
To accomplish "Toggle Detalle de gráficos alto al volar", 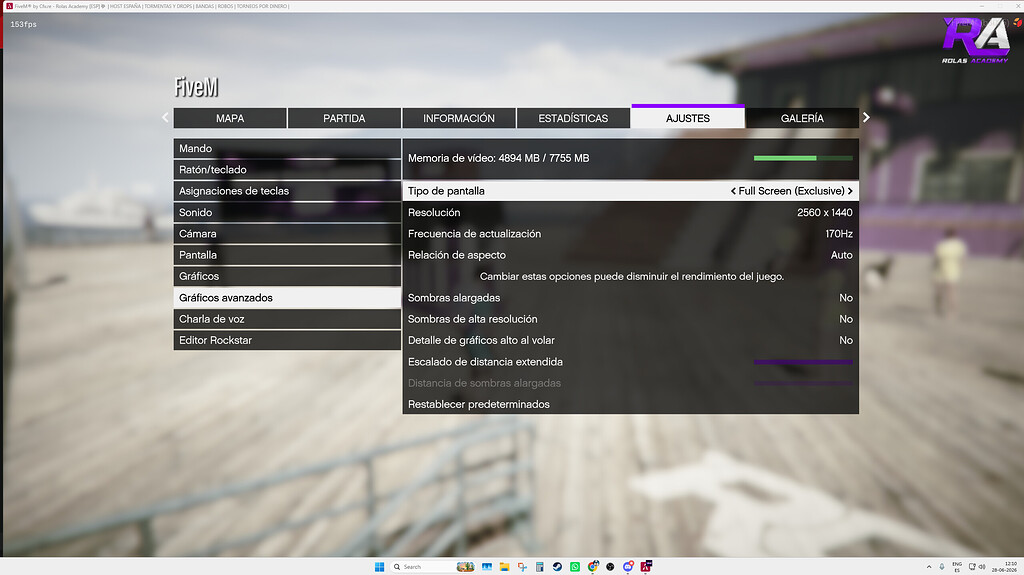I will coord(630,340).
